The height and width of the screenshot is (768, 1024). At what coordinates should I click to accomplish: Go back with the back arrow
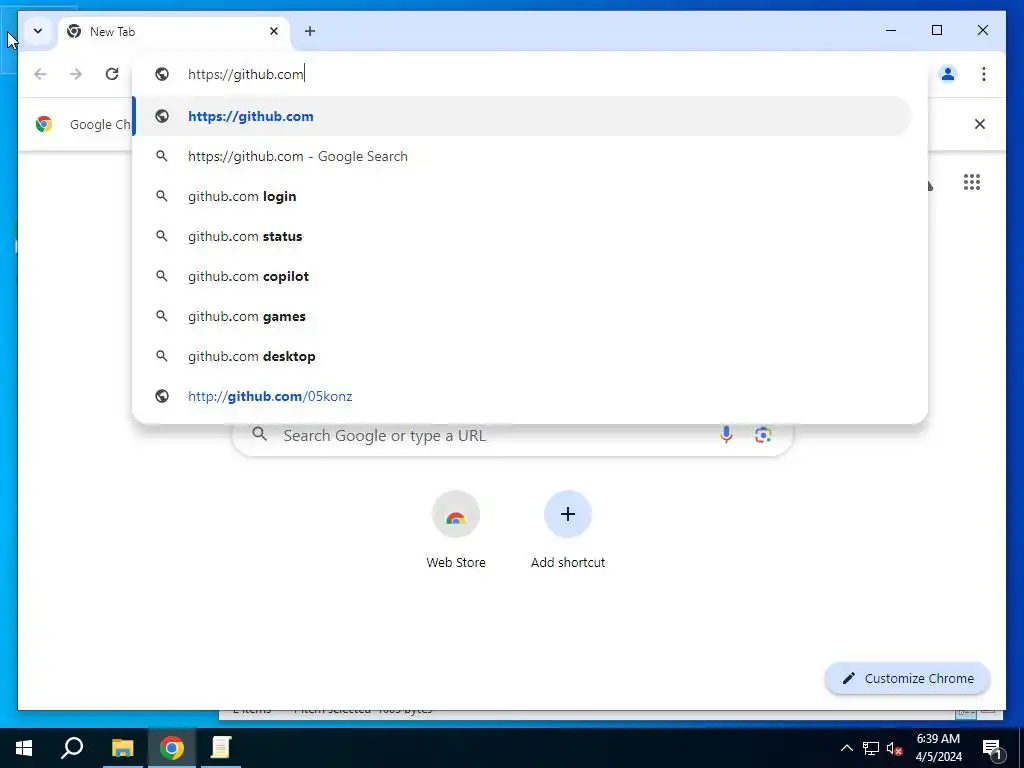40,74
